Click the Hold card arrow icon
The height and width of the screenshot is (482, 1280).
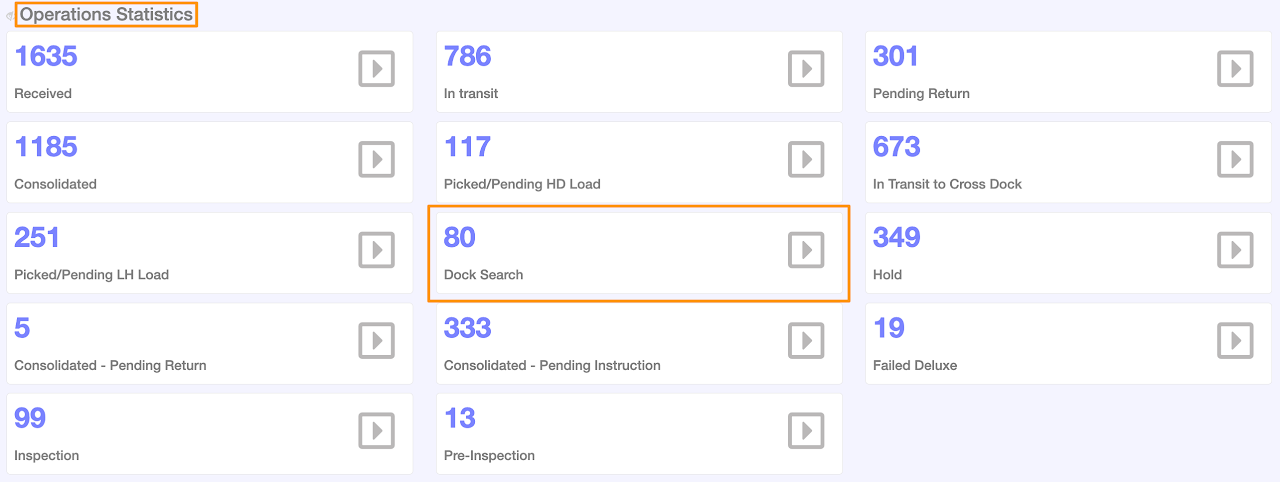[x=1235, y=250]
